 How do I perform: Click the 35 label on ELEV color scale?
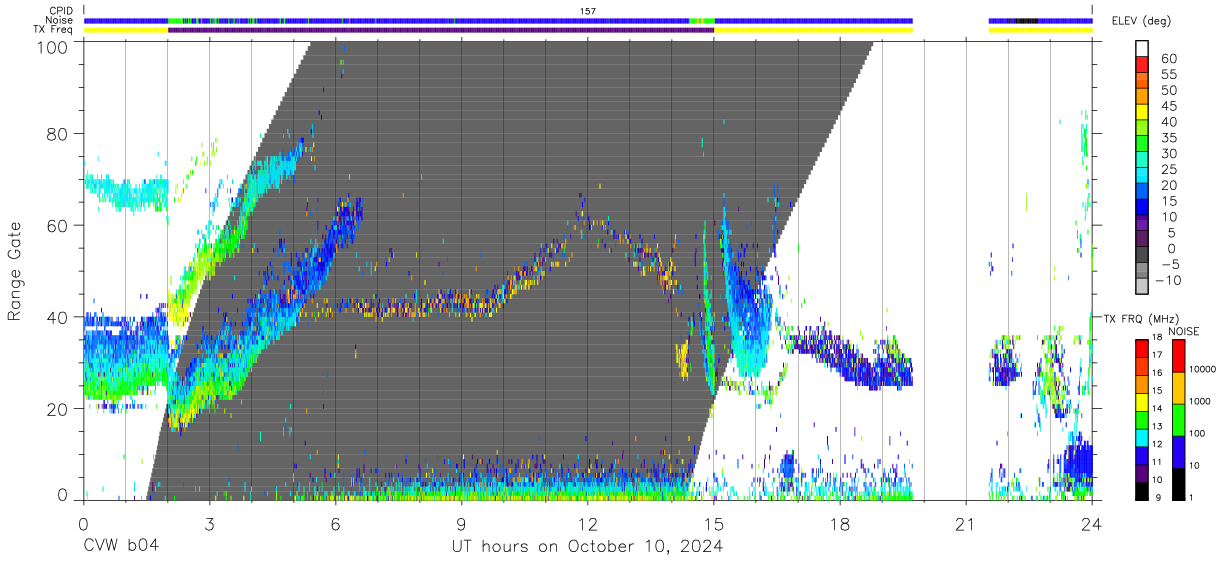point(1170,138)
